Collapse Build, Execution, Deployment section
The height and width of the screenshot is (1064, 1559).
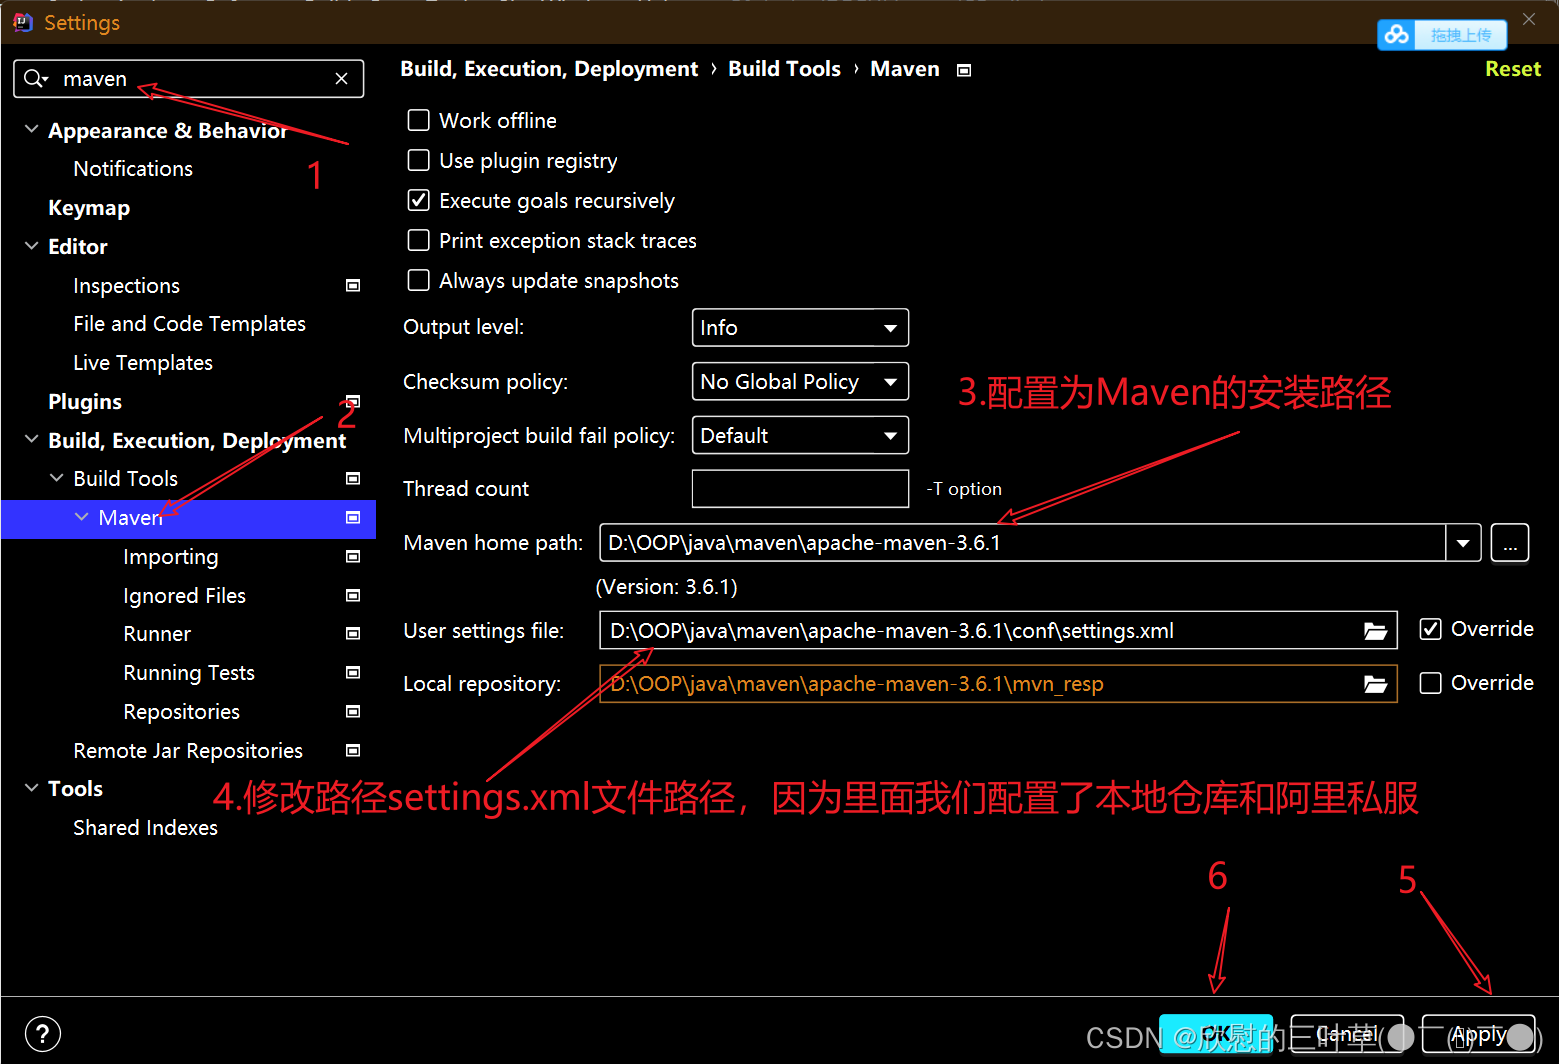(x=32, y=440)
